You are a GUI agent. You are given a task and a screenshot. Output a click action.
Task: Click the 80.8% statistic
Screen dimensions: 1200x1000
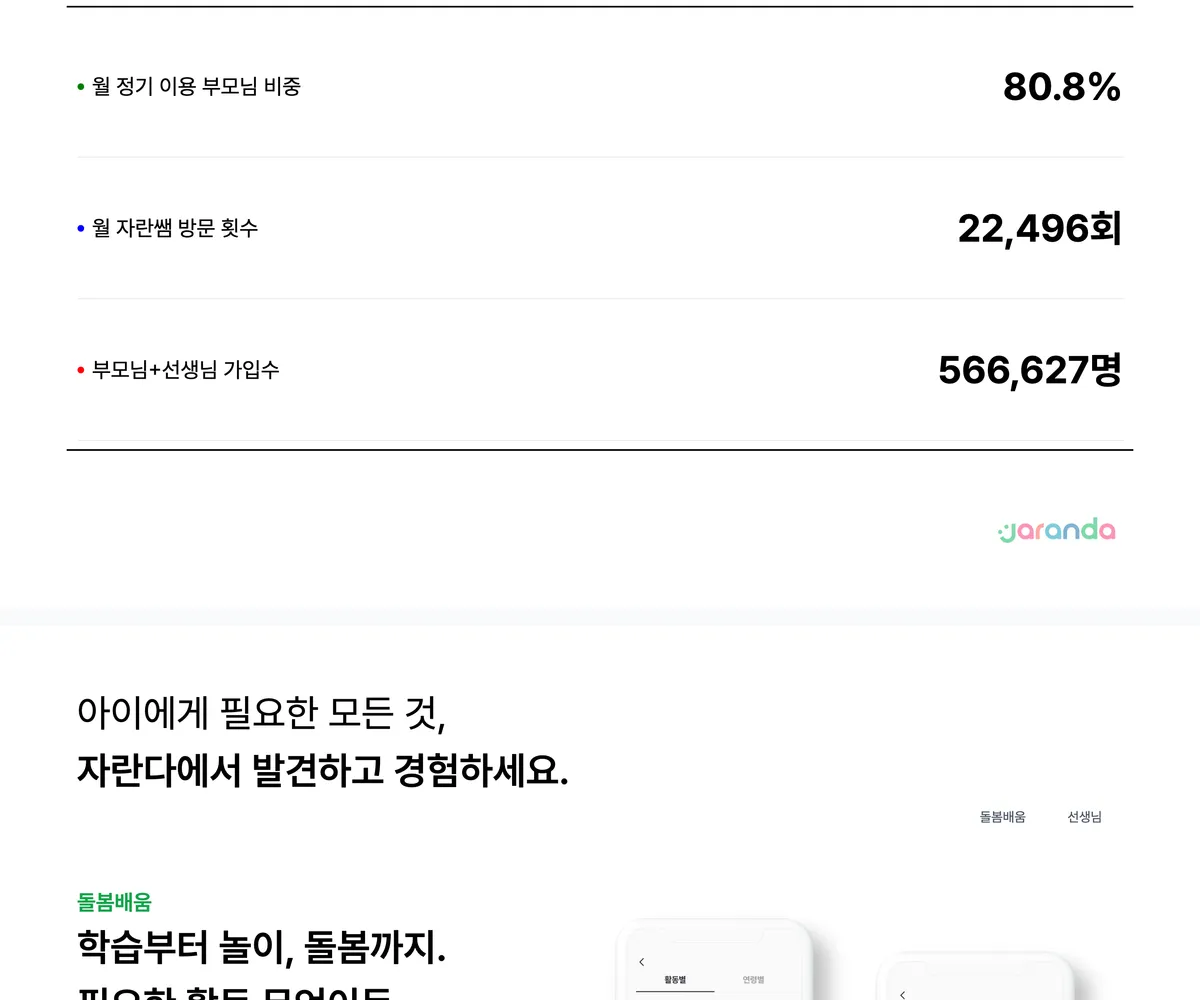point(1062,87)
